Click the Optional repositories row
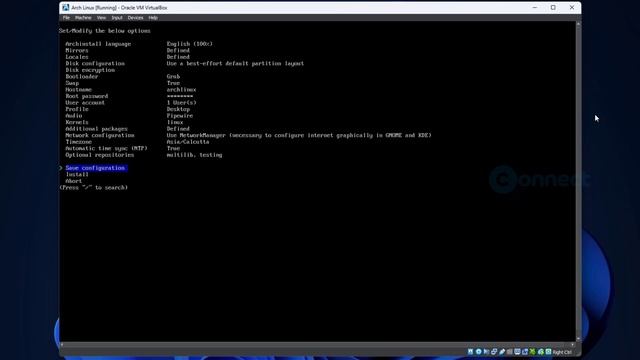This screenshot has width=640, height=360. (144, 155)
